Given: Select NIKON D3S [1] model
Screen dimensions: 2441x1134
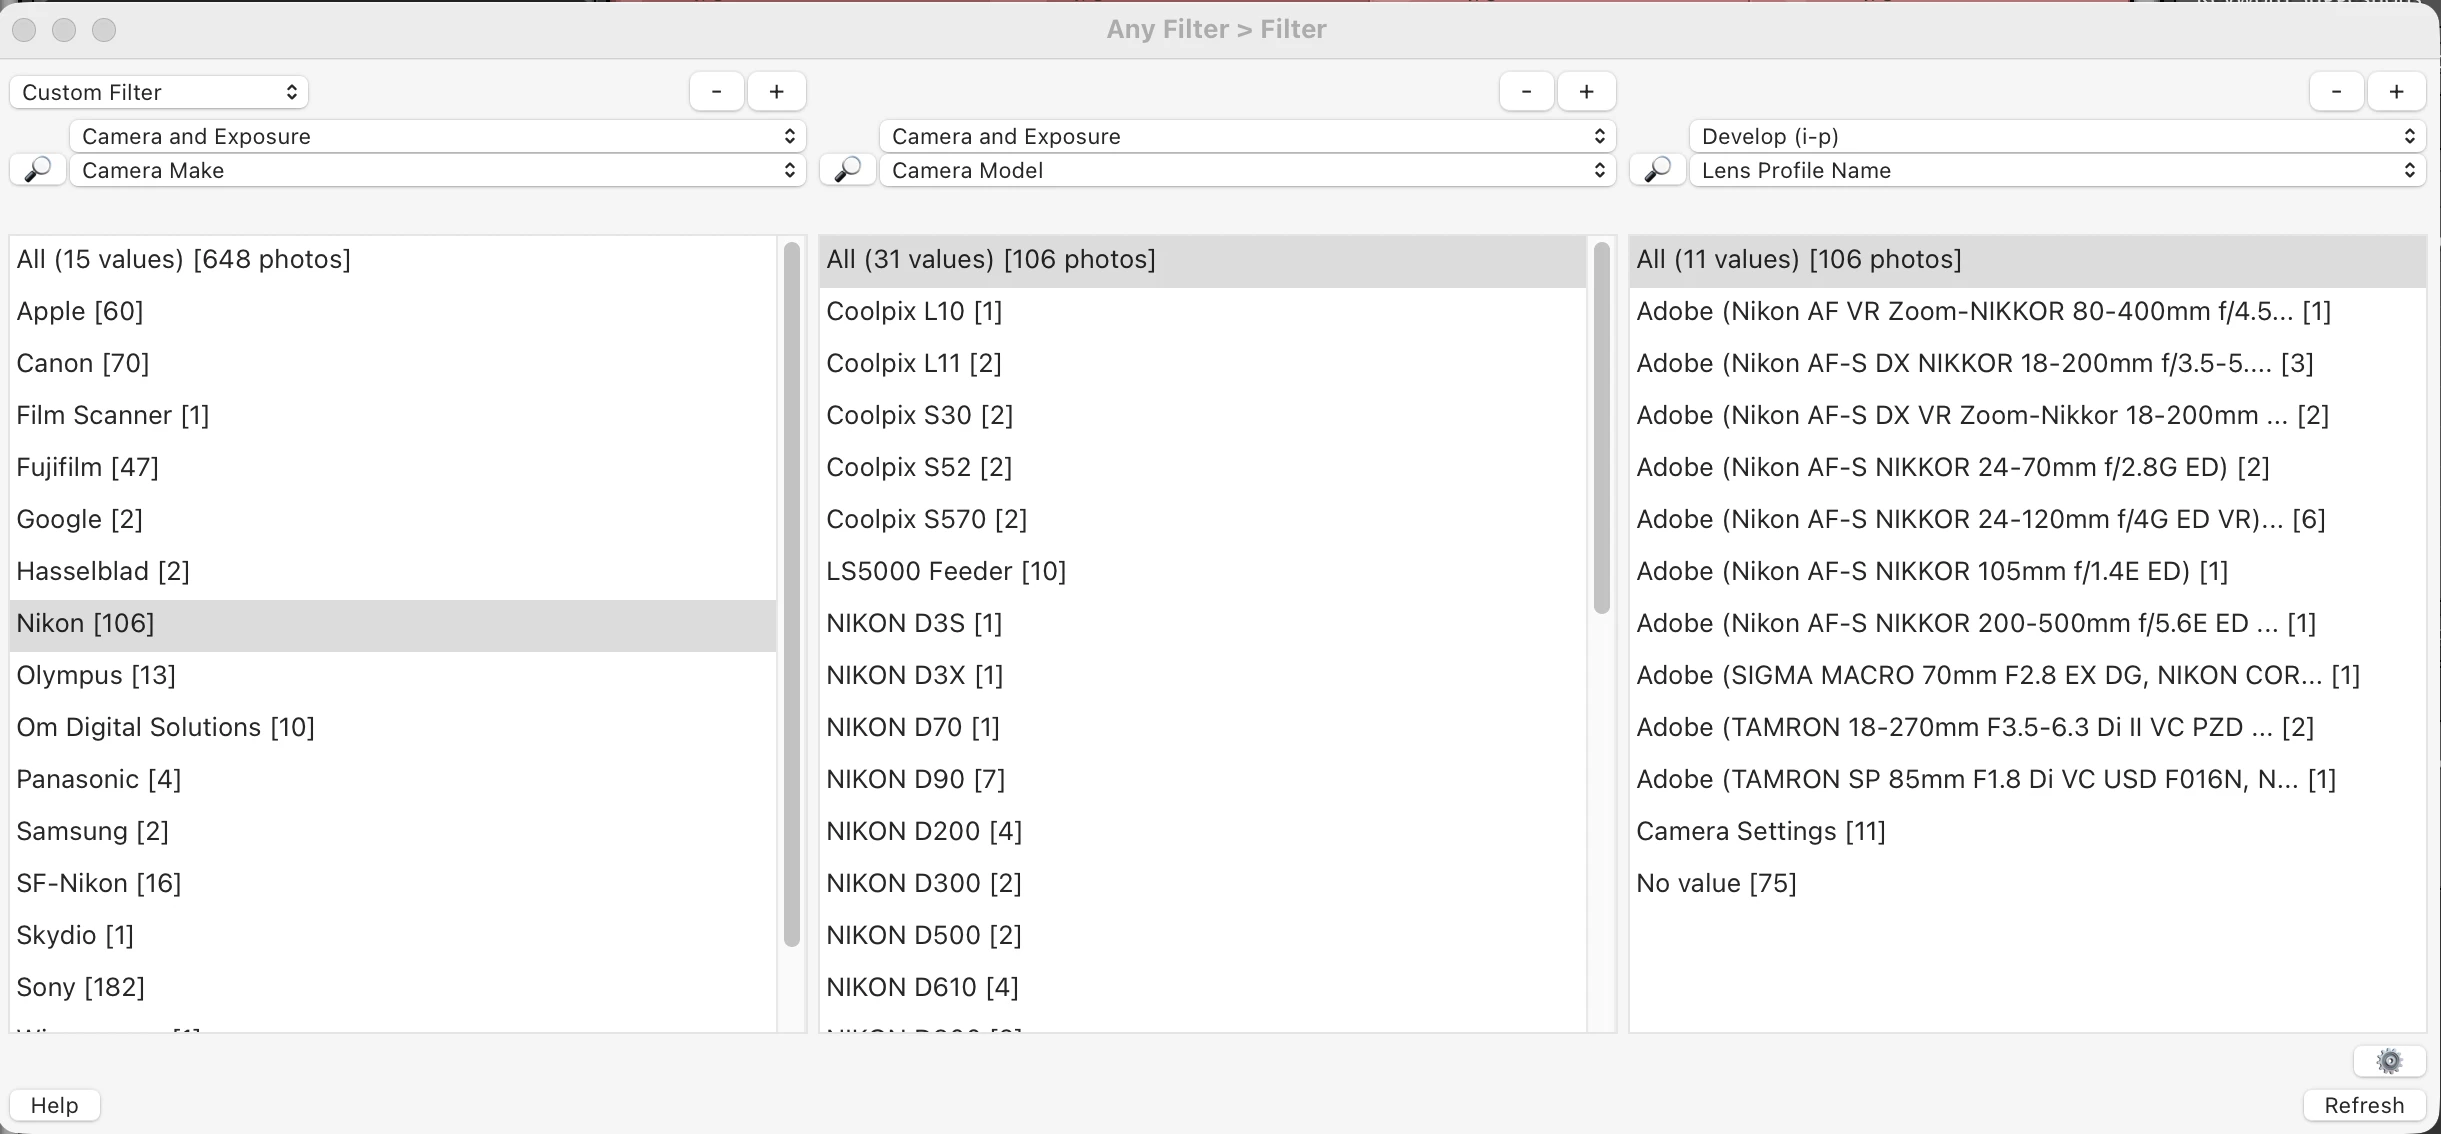Looking at the screenshot, I should (x=1203, y=624).
